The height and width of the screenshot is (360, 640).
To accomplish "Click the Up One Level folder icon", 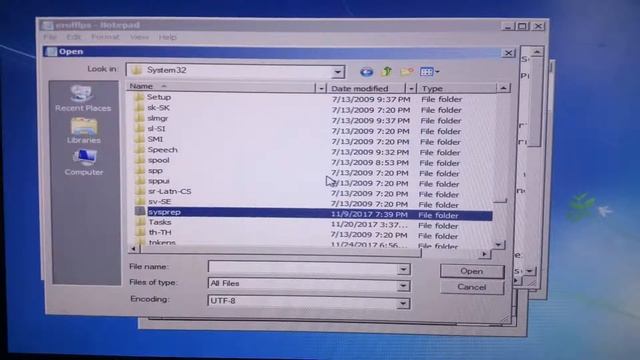I will [386, 72].
